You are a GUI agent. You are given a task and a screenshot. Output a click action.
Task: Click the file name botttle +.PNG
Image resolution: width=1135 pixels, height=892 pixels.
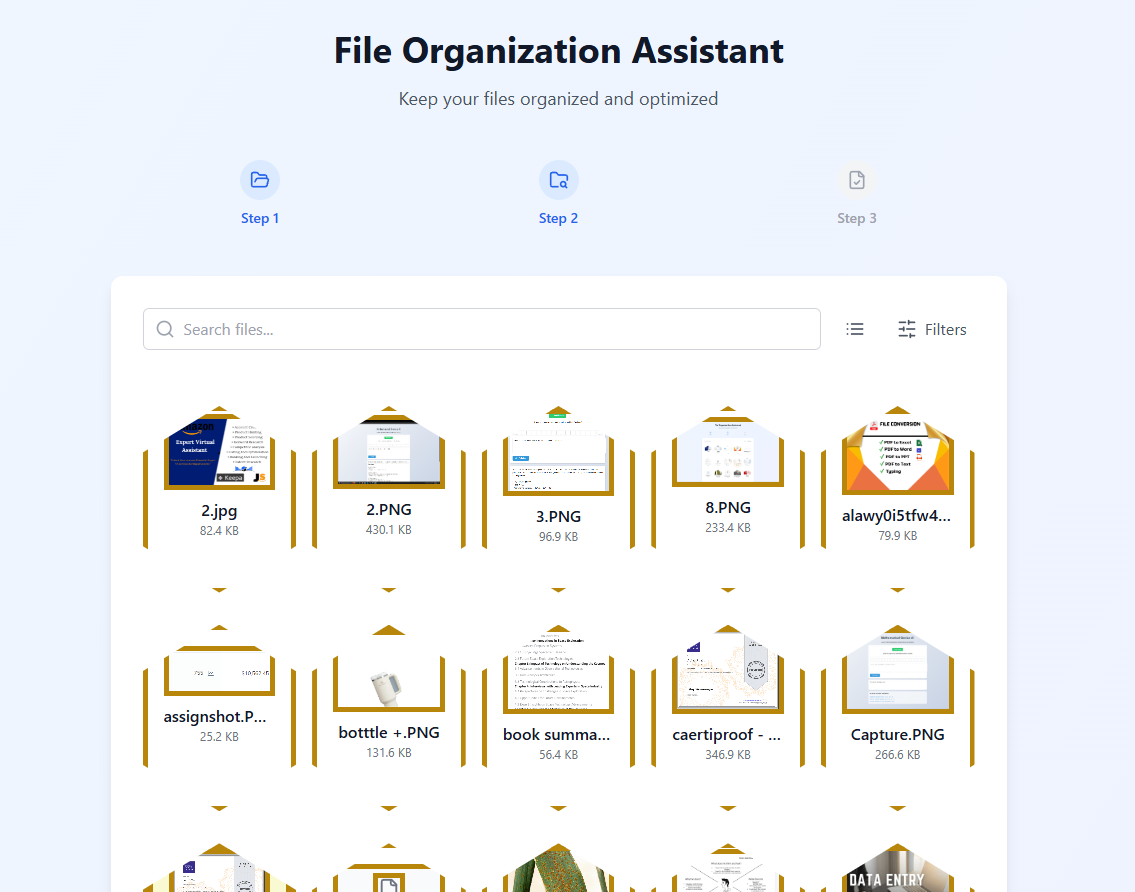(x=389, y=733)
